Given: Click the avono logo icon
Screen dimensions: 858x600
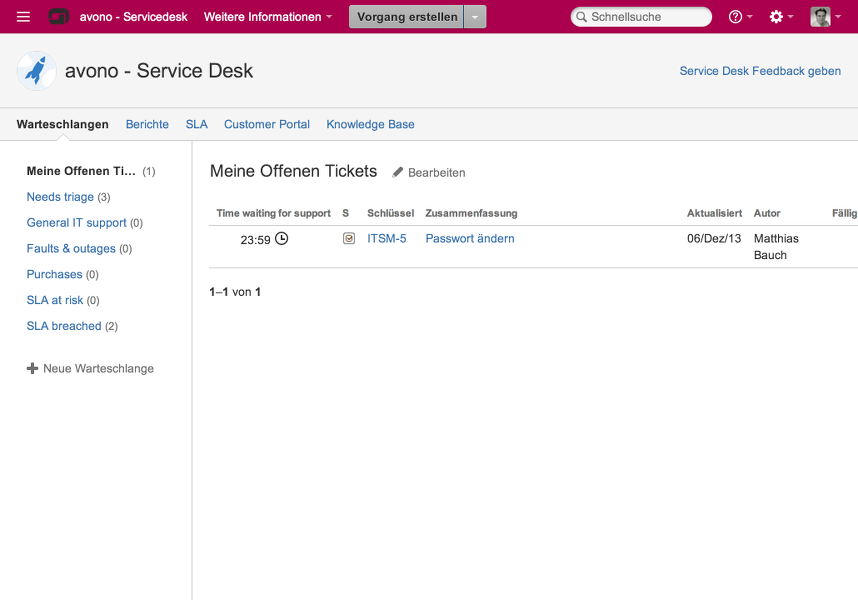Looking at the screenshot, I should click(59, 17).
